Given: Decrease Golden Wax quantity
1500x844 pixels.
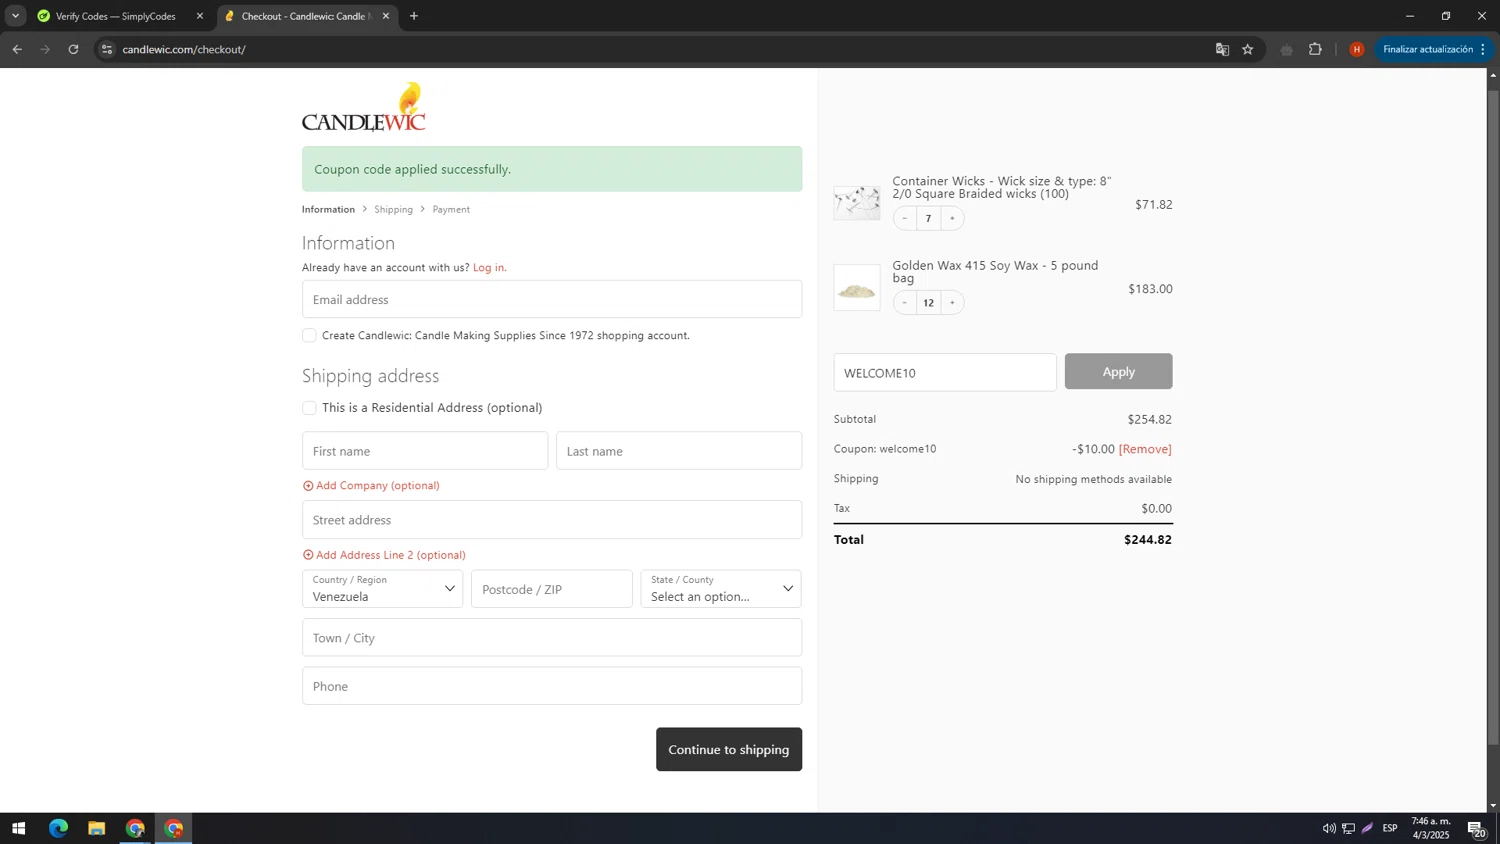Looking at the screenshot, I should pos(905,302).
